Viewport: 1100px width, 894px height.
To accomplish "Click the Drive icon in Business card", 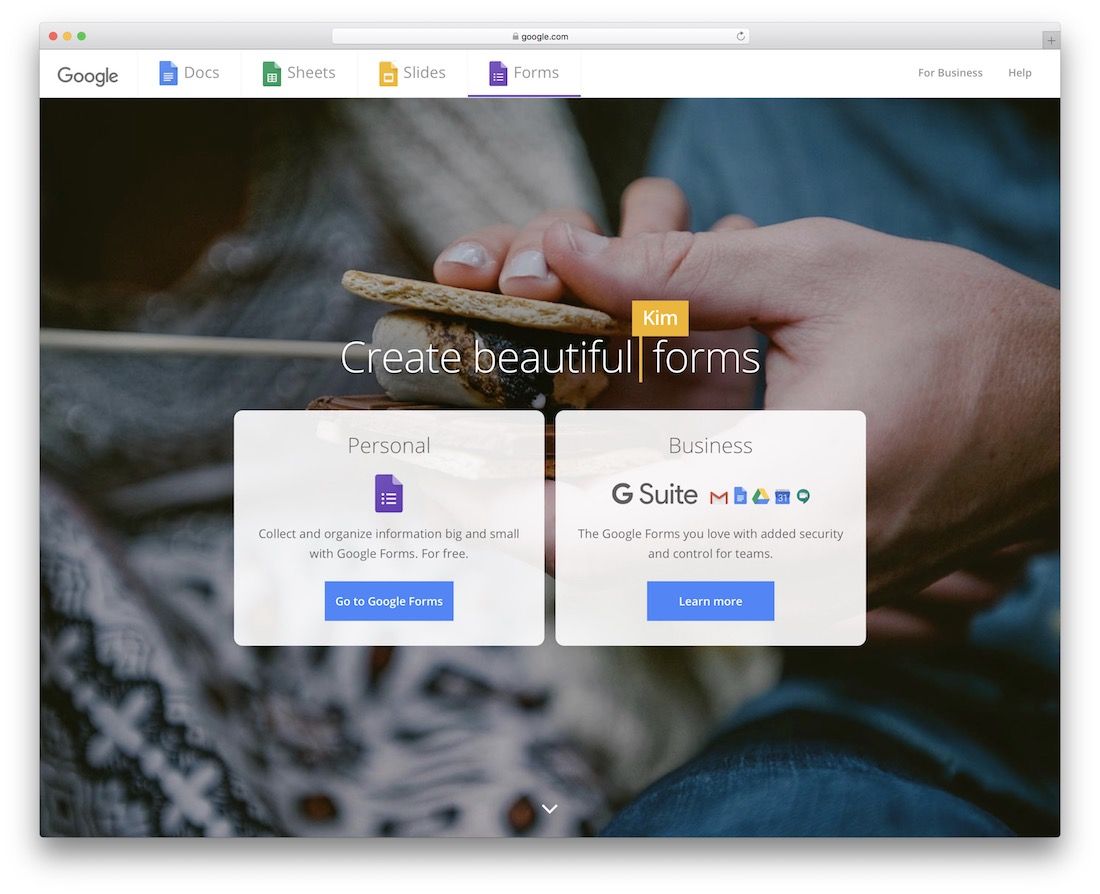I will click(x=760, y=497).
